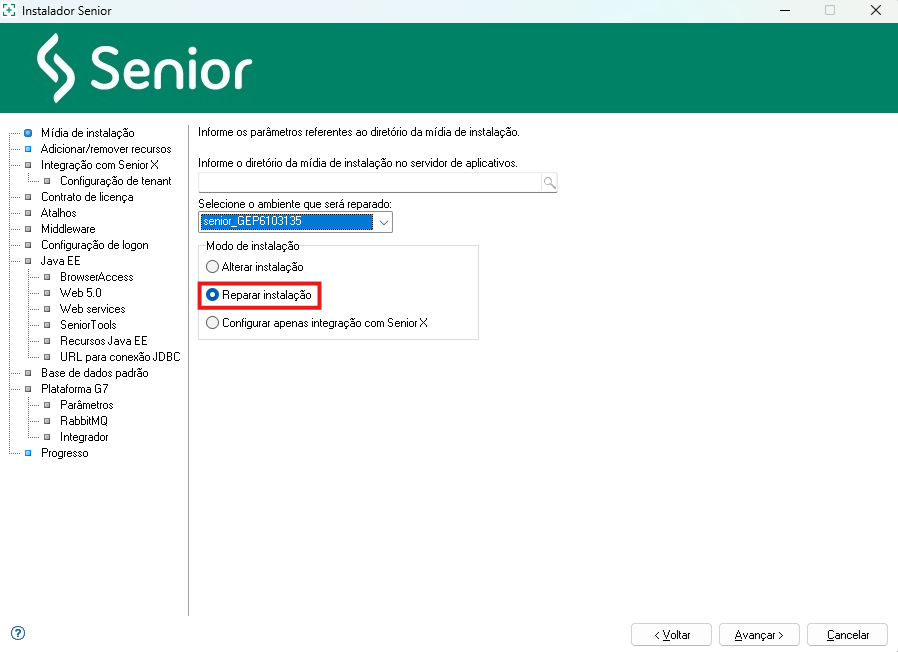Click the help question mark icon
898x652 pixels.
[18, 633]
